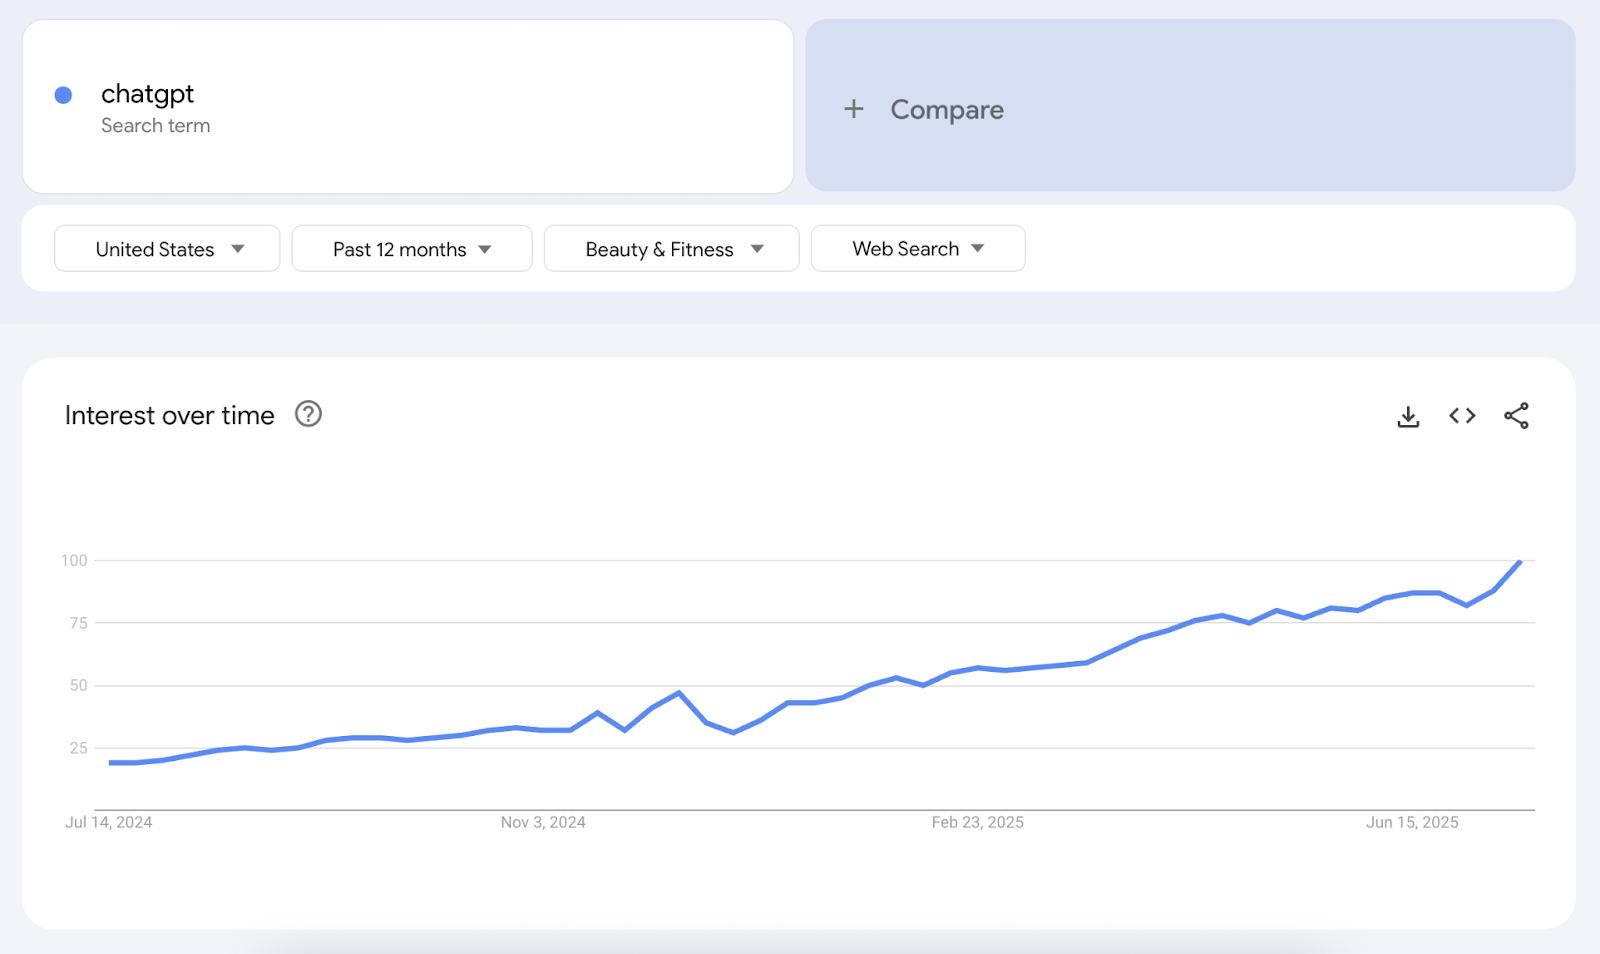Screen dimensions: 1600x954
Task: Open the region selector showing United States
Action: [x=166, y=248]
